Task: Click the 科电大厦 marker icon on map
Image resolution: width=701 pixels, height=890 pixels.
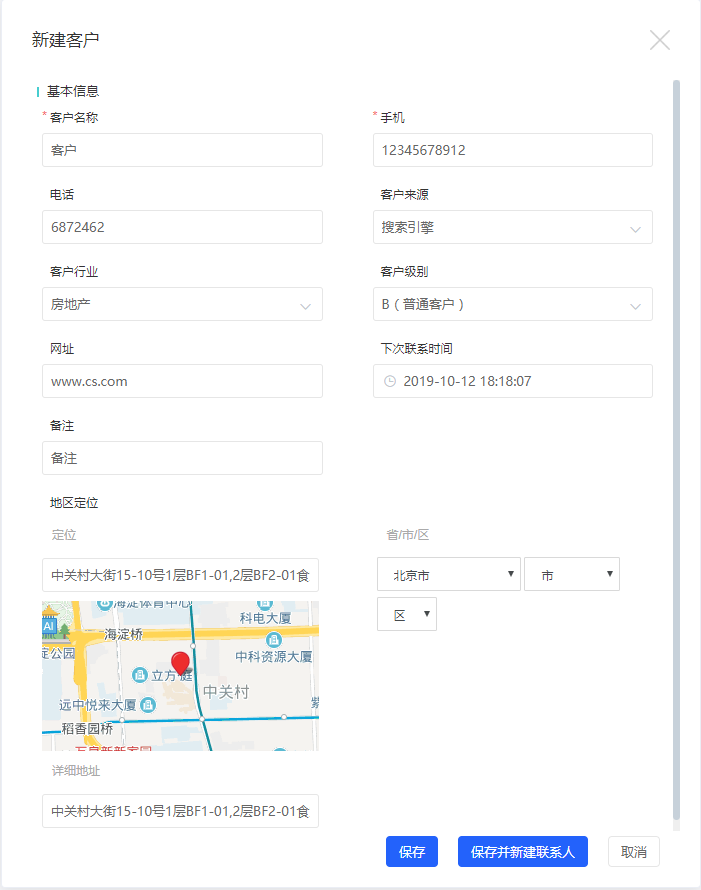Action: pos(265,604)
